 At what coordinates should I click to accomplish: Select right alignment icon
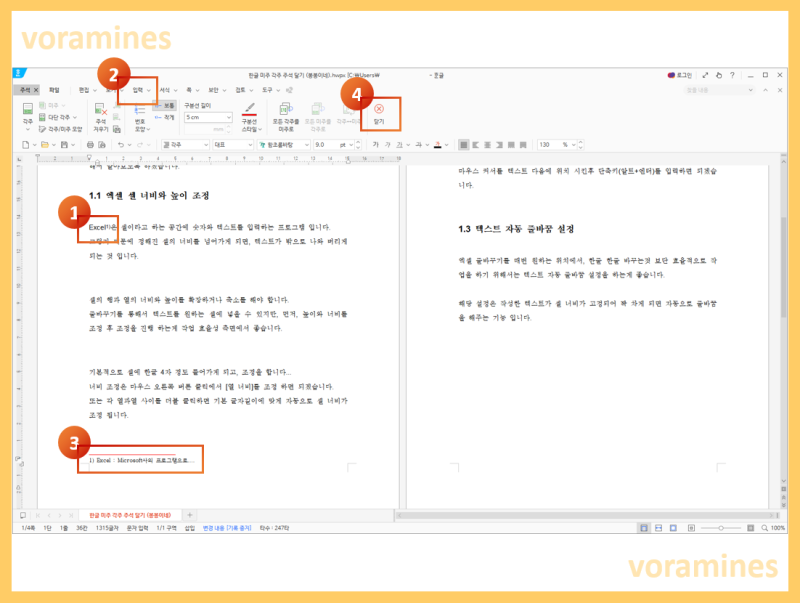tap(499, 145)
